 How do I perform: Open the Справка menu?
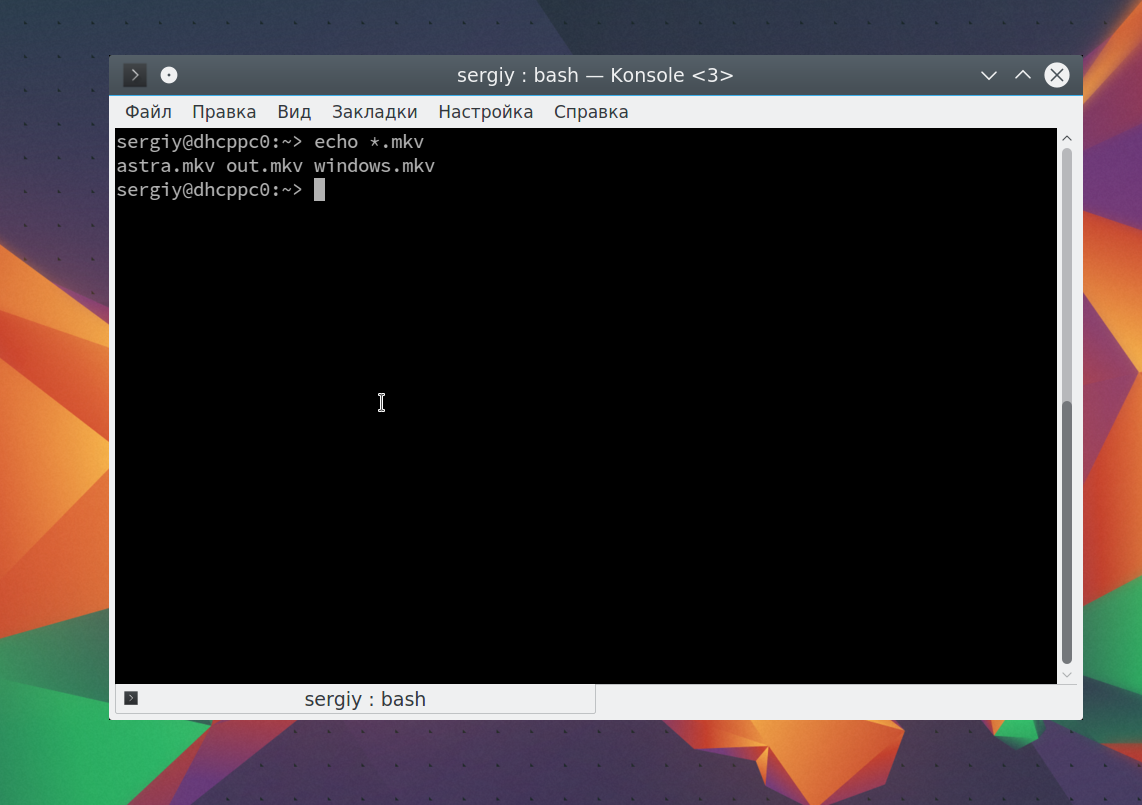point(591,112)
